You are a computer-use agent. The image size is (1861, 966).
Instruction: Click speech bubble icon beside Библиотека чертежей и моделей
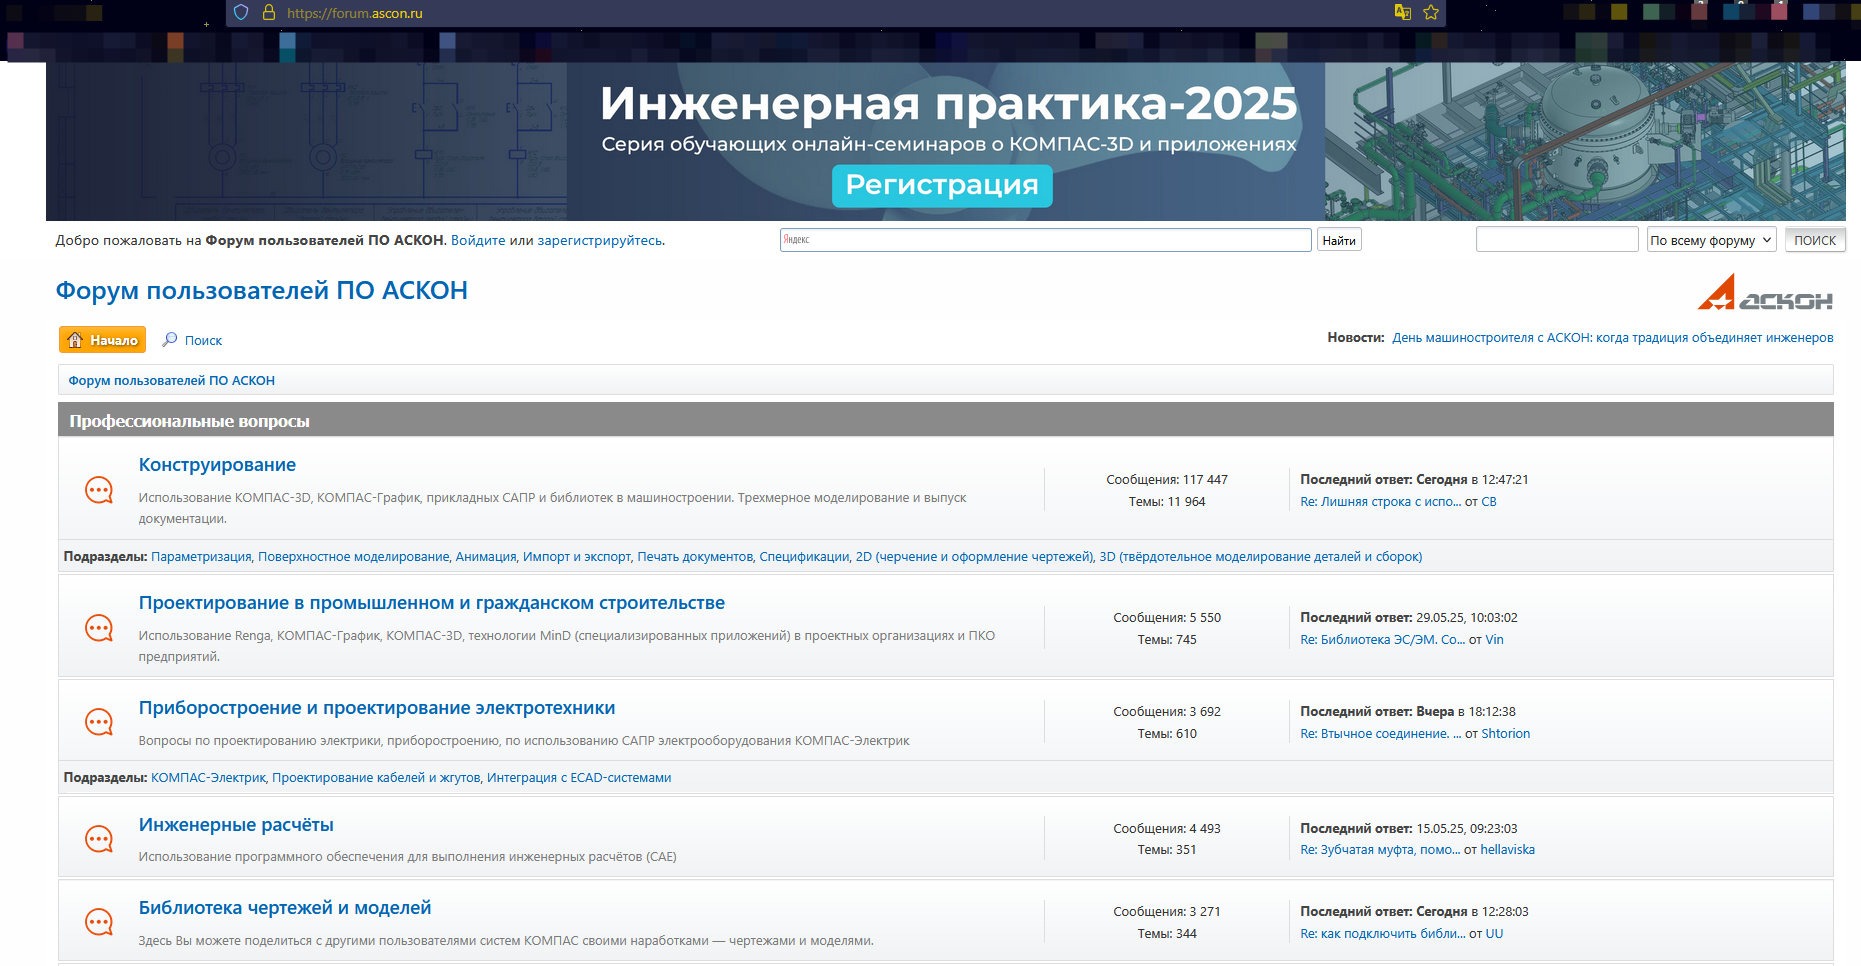[99, 922]
